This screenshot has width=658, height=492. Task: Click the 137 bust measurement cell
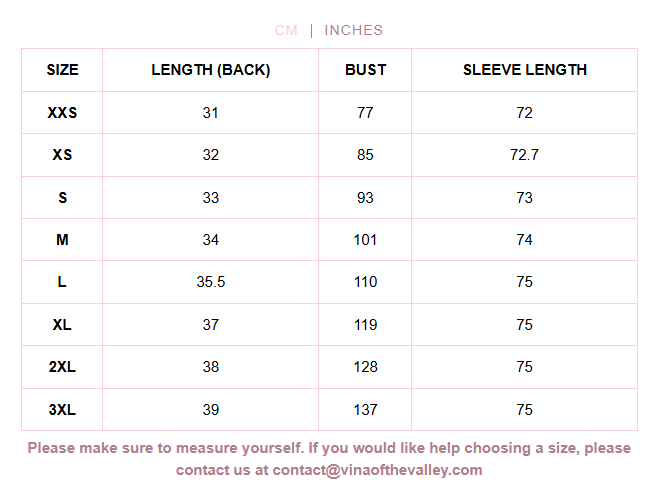[365, 409]
